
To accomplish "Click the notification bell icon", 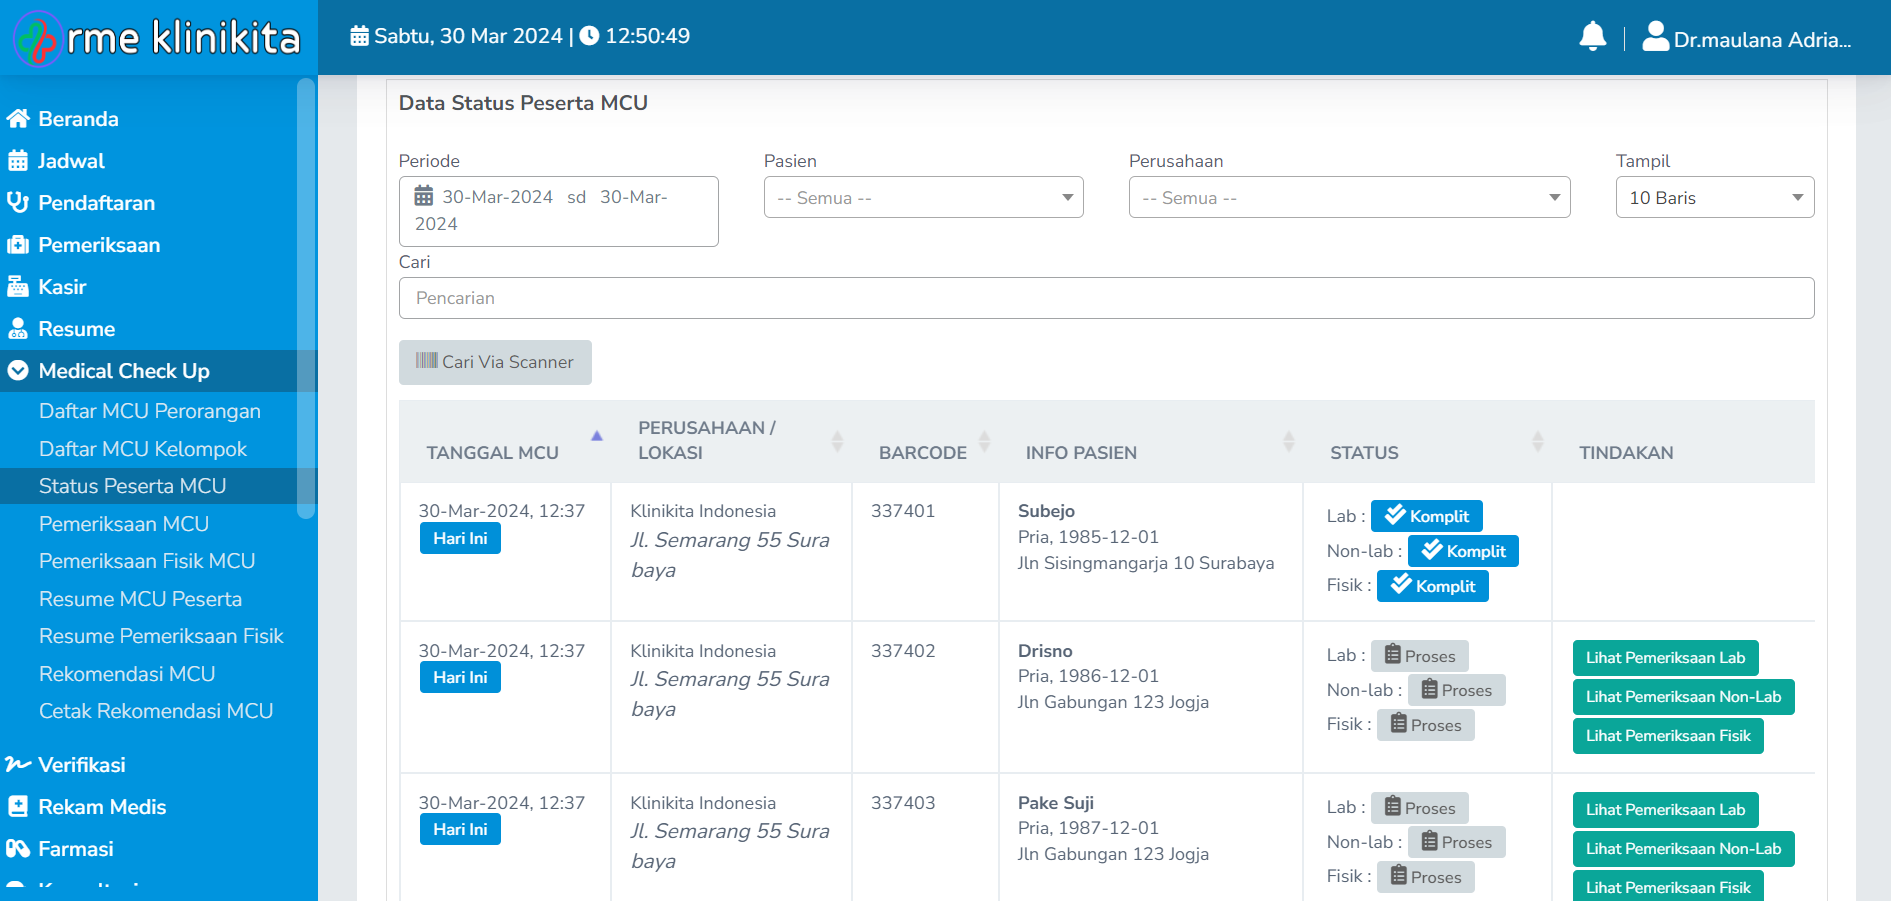I will 1592,37.
